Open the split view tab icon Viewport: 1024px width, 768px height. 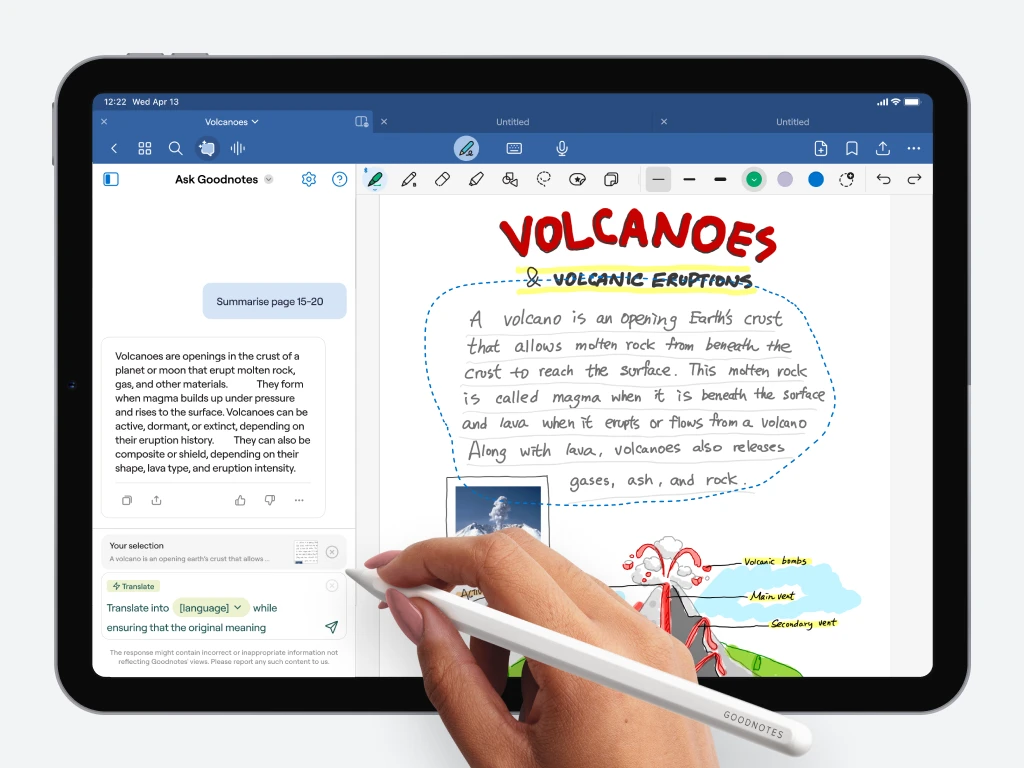point(361,121)
